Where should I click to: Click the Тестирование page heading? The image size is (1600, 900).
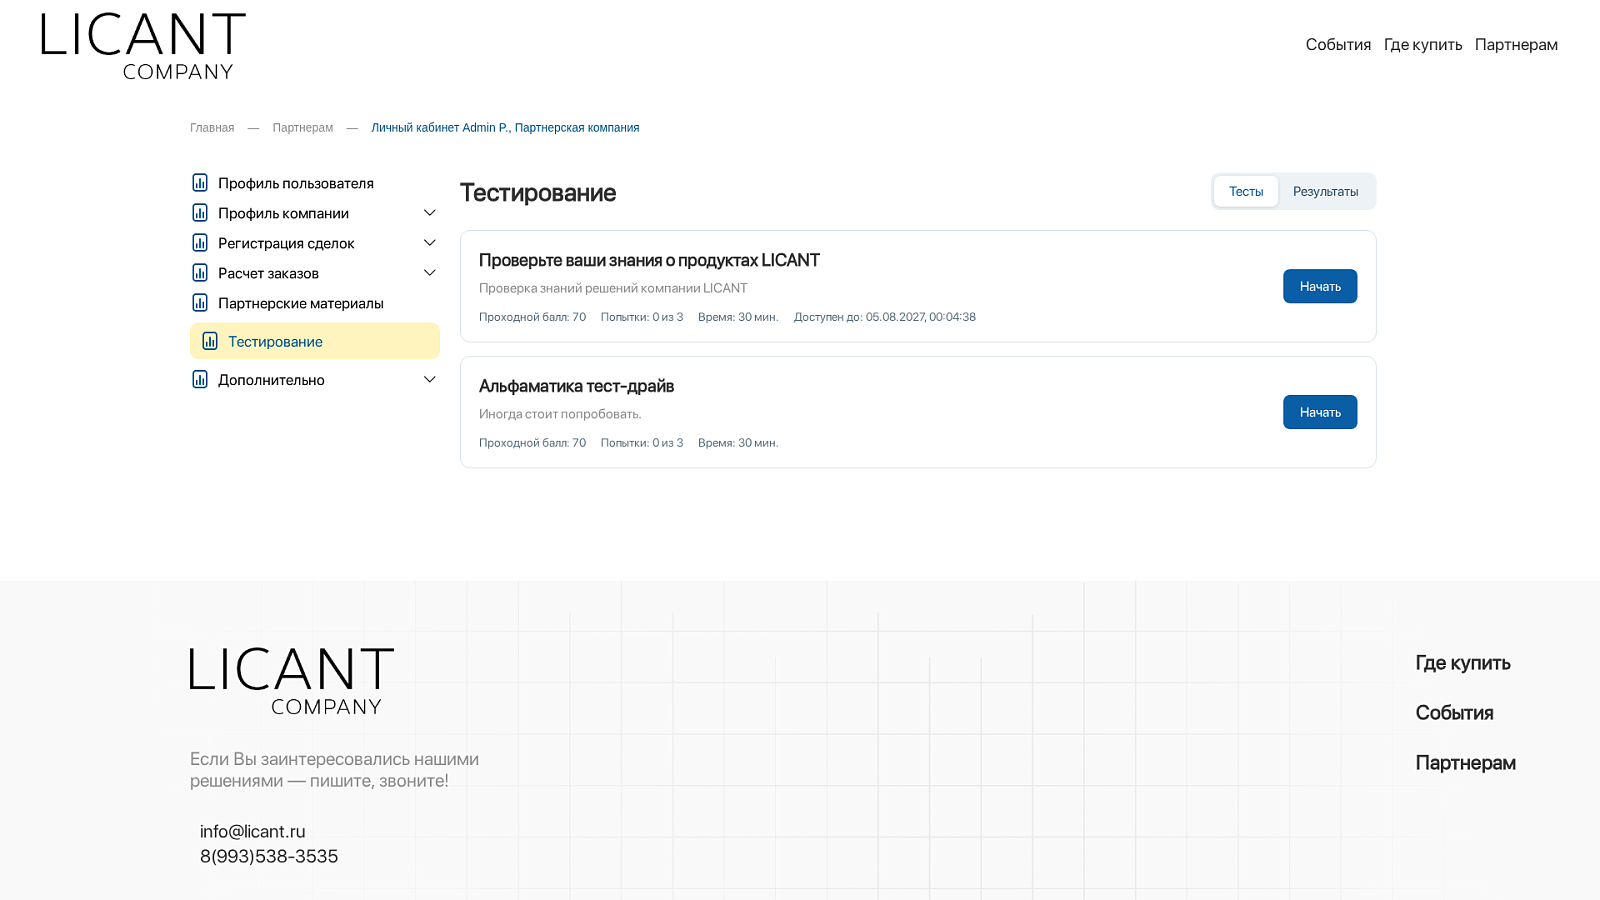[538, 193]
